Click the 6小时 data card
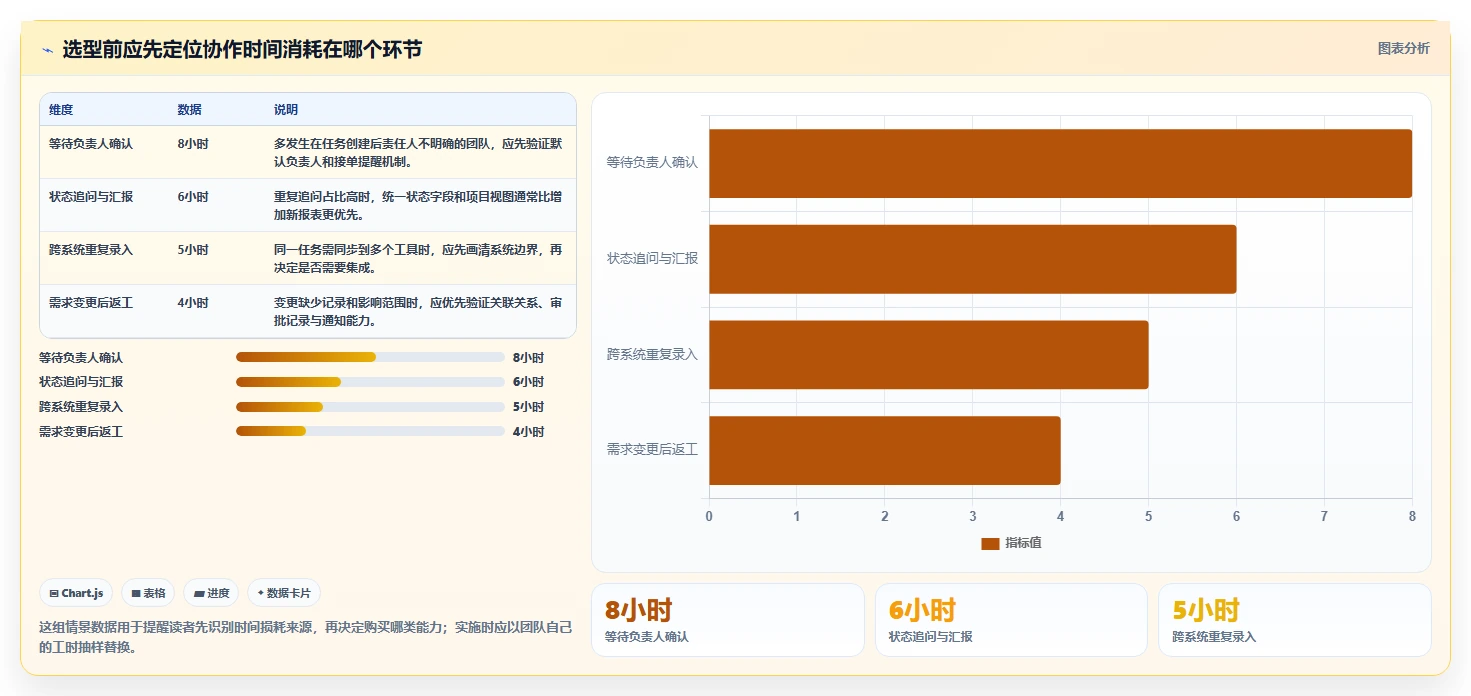 [x=1011, y=620]
